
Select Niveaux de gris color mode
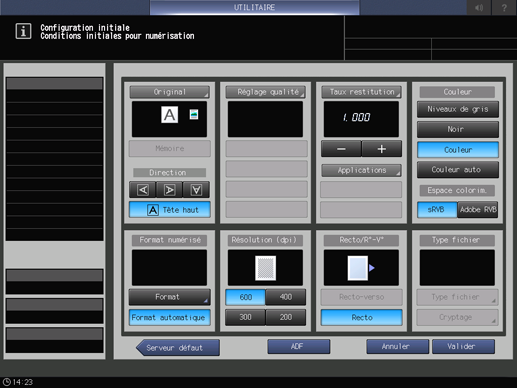[x=458, y=109]
